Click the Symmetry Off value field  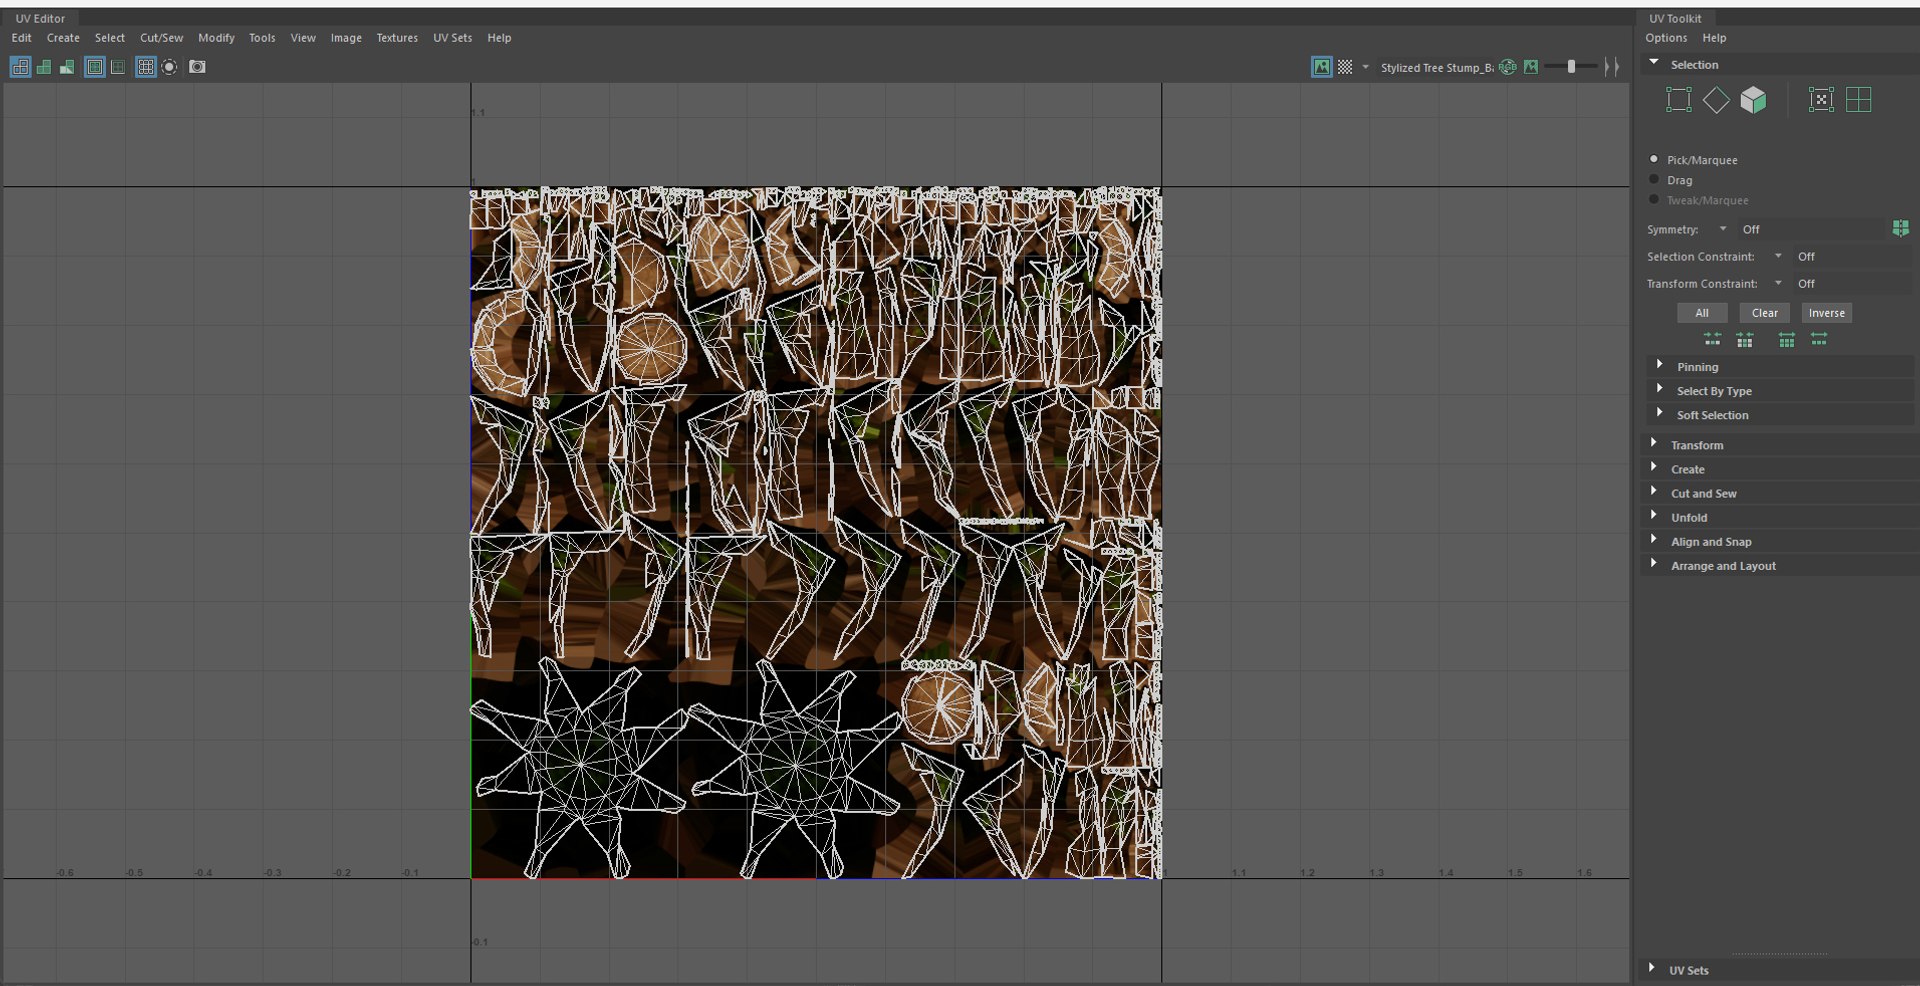click(x=1810, y=229)
